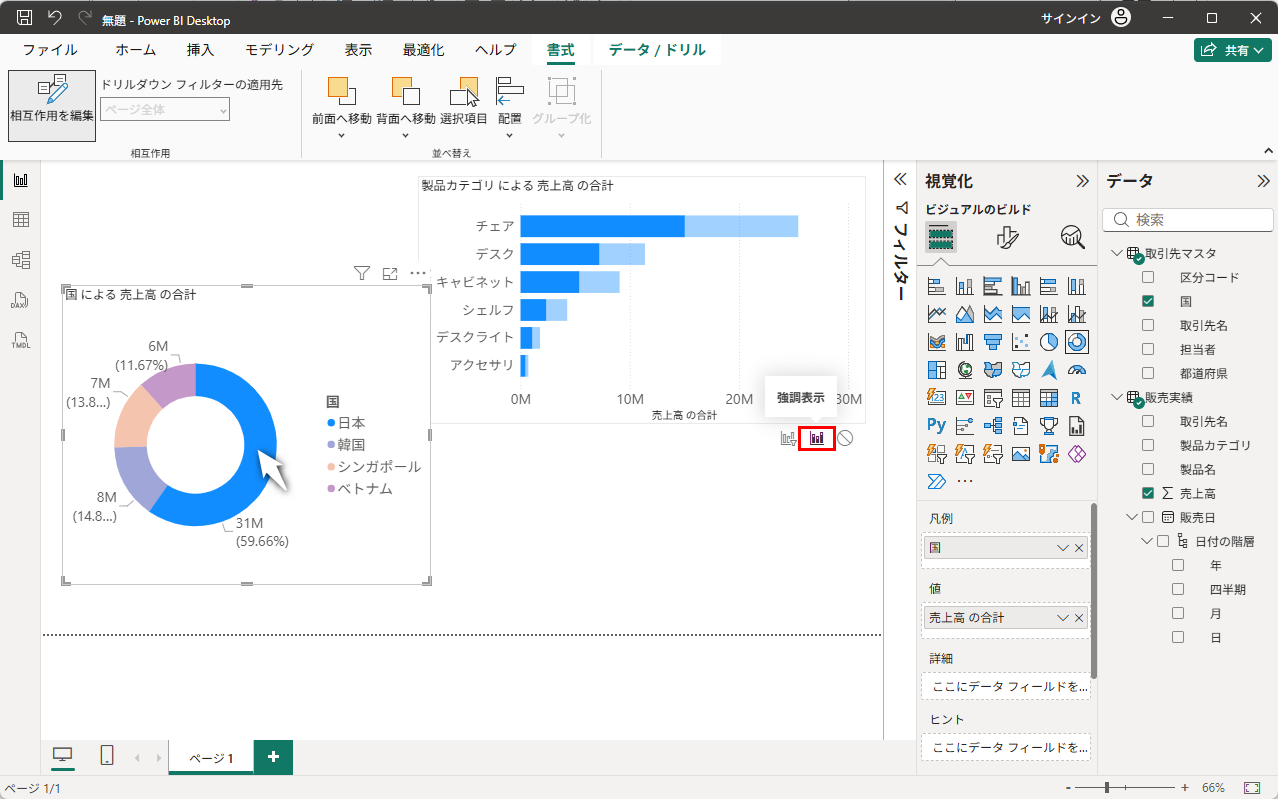Select the scatter chart visual
The image size is (1278, 799).
(x=1021, y=342)
